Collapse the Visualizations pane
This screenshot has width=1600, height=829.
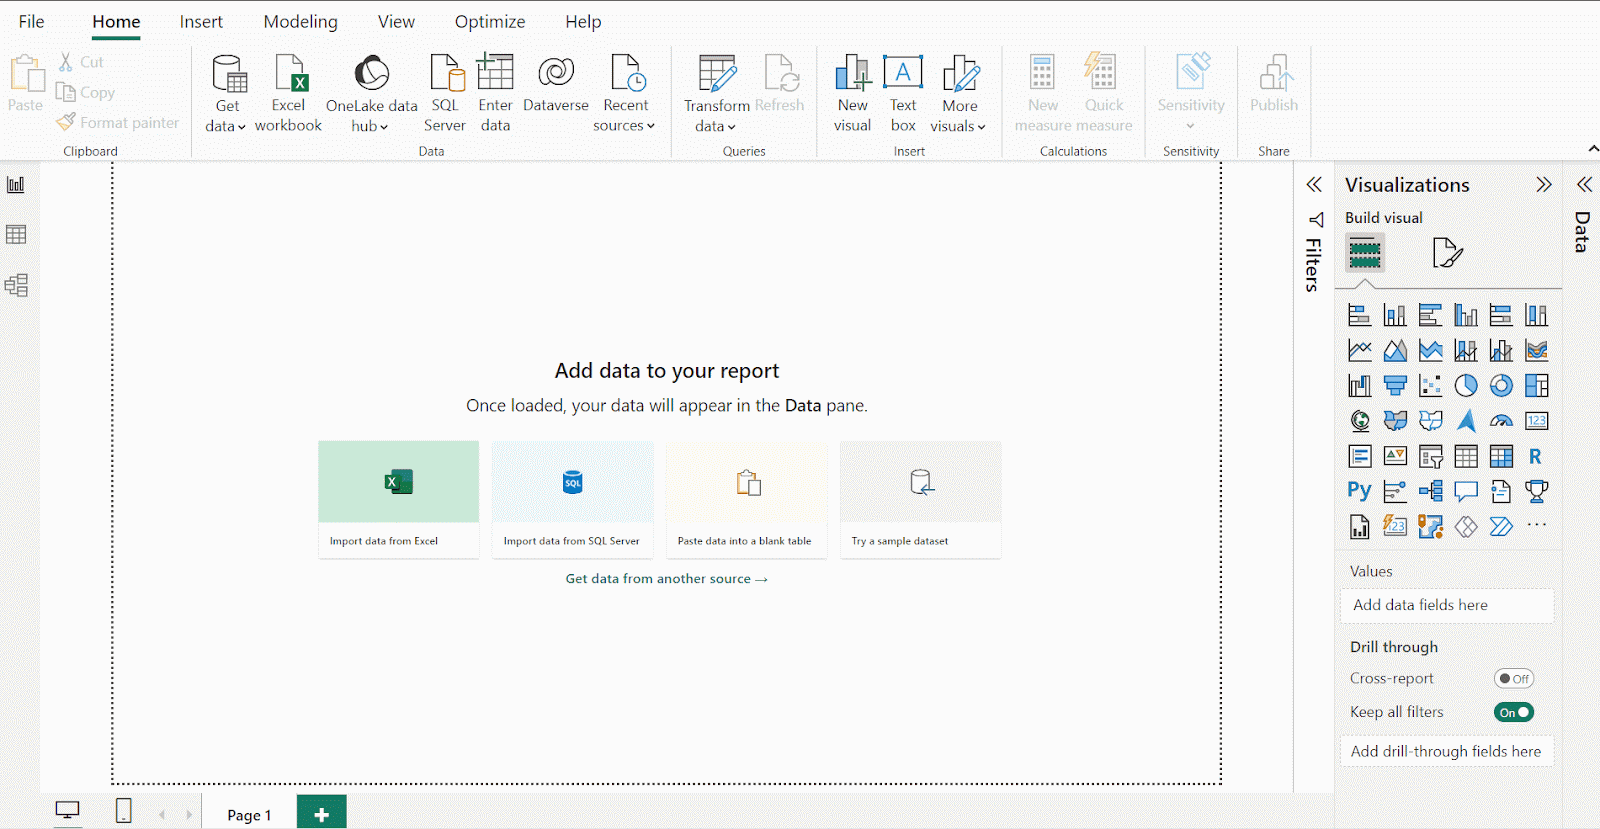1544,185
